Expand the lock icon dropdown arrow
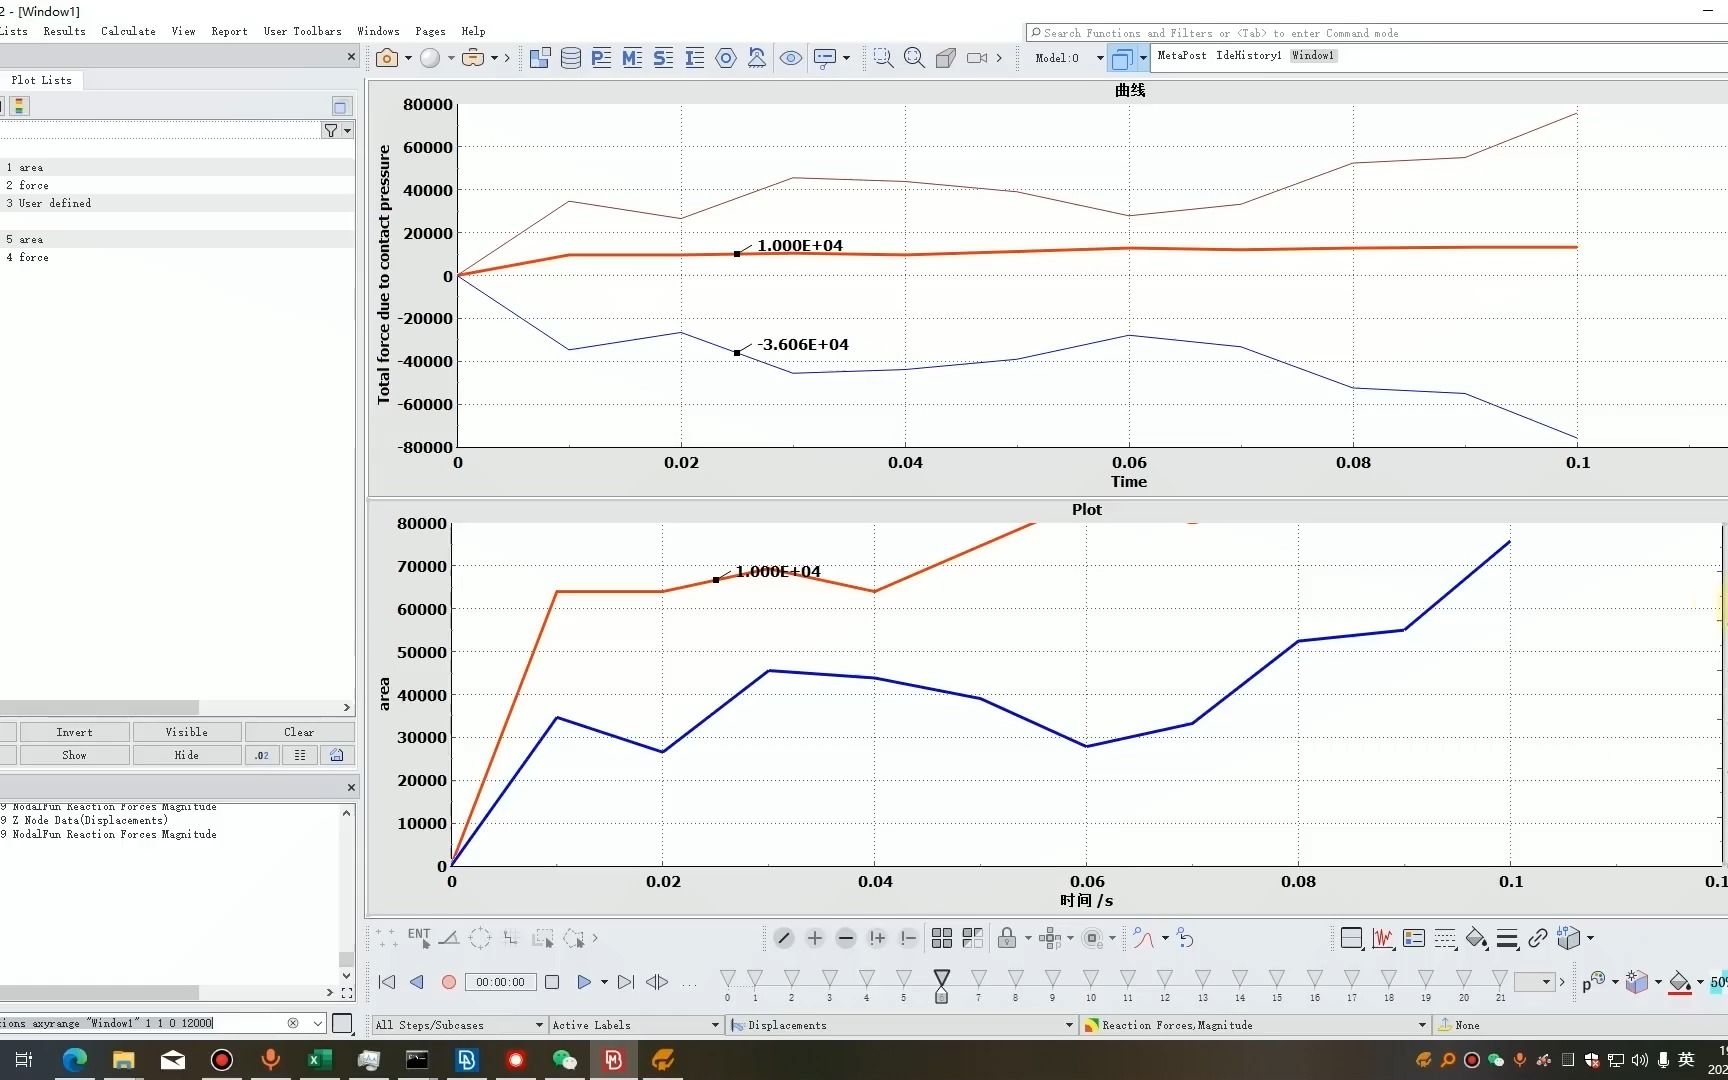Viewport: 1728px width, 1080px height. (x=1028, y=938)
